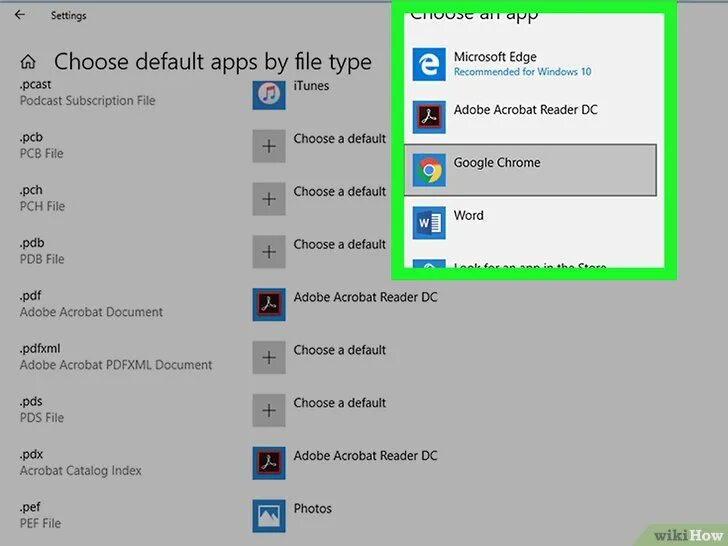Click Photos label for .pef
The image size is (728, 546).
click(x=312, y=509)
